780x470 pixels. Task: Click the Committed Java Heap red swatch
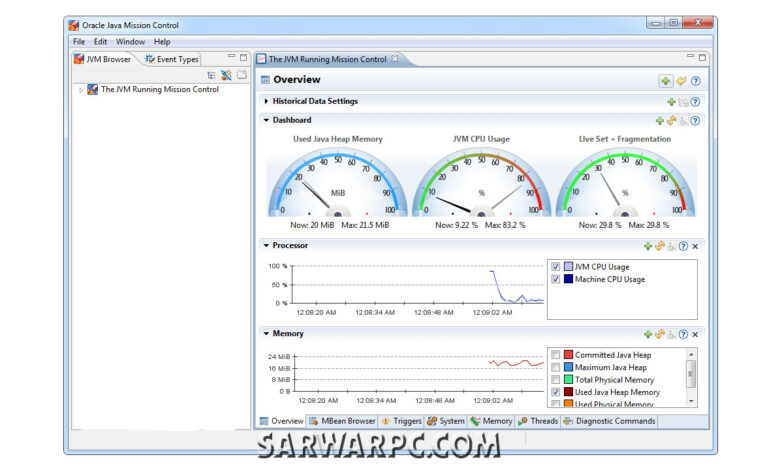click(x=568, y=355)
